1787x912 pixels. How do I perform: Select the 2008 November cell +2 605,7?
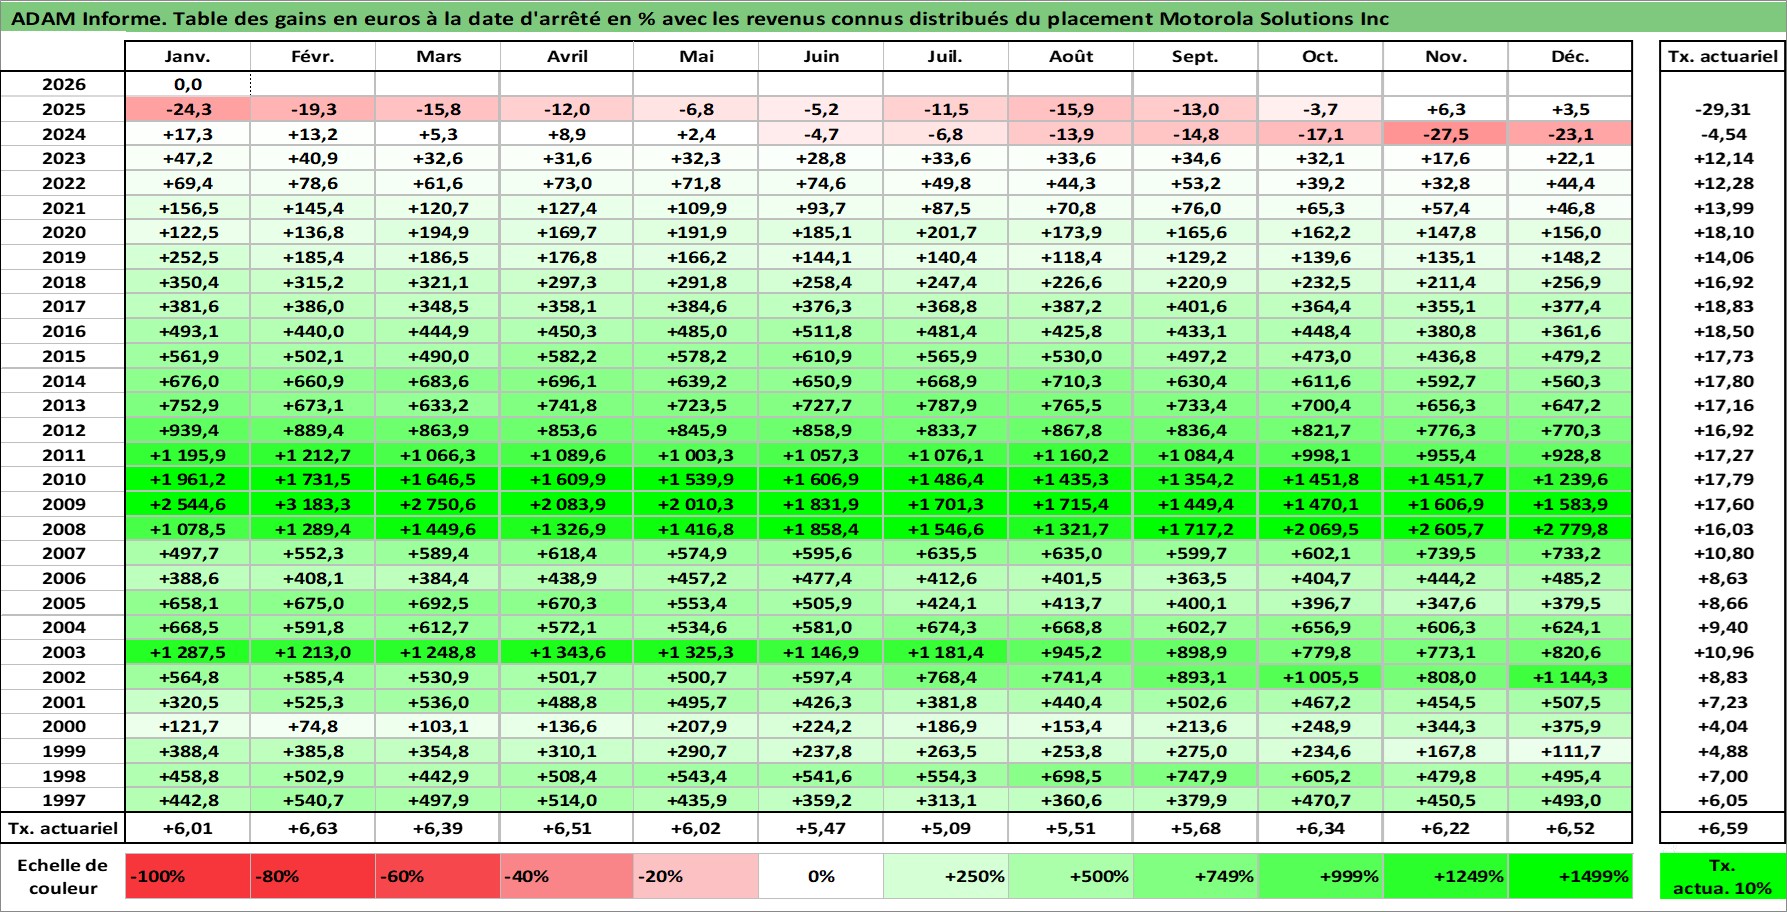coord(1445,529)
